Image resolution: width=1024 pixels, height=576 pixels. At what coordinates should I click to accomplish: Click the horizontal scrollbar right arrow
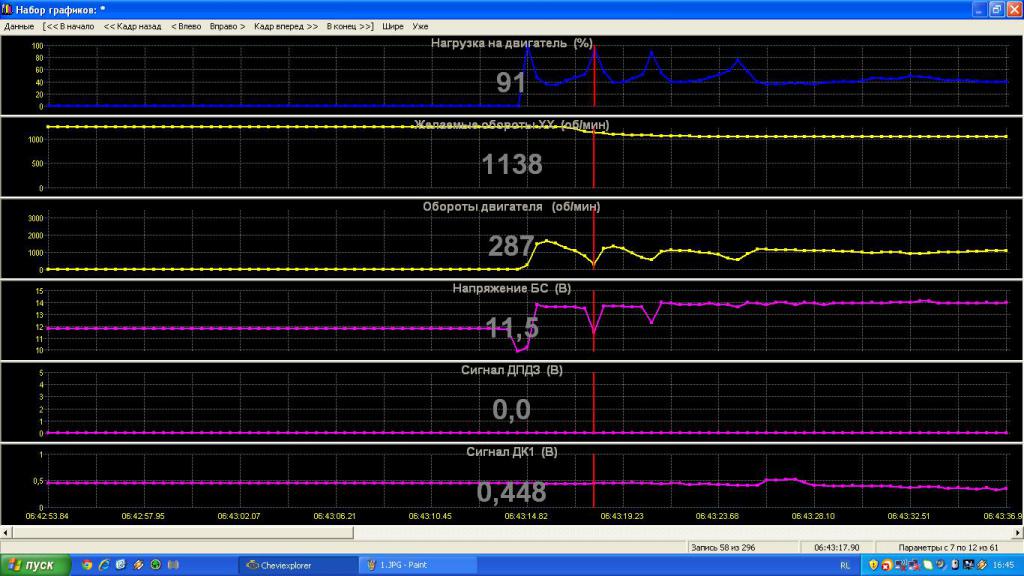1017,532
